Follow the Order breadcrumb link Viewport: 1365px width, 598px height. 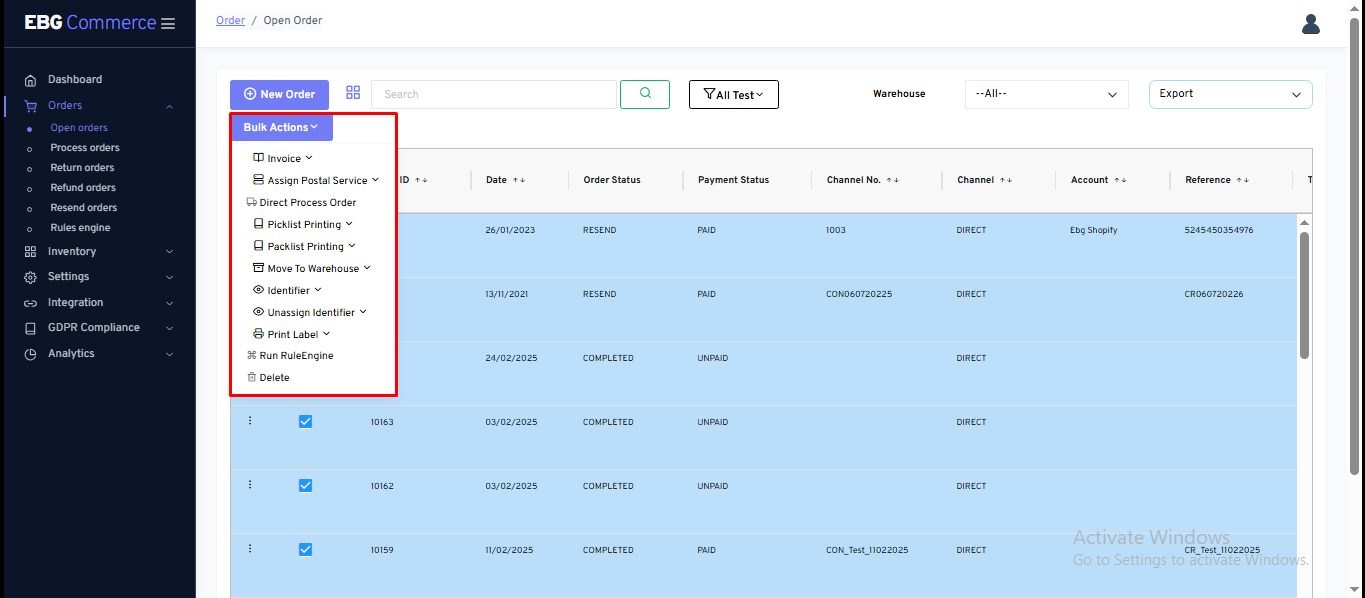point(230,20)
